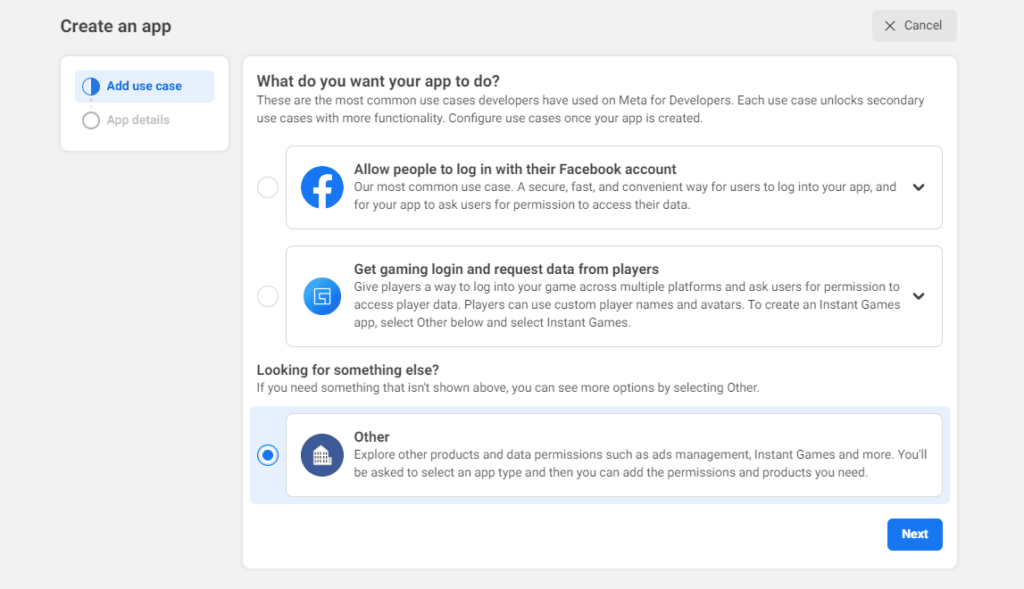The height and width of the screenshot is (589, 1024).
Task: Select the Other radio button
Action: 268,455
